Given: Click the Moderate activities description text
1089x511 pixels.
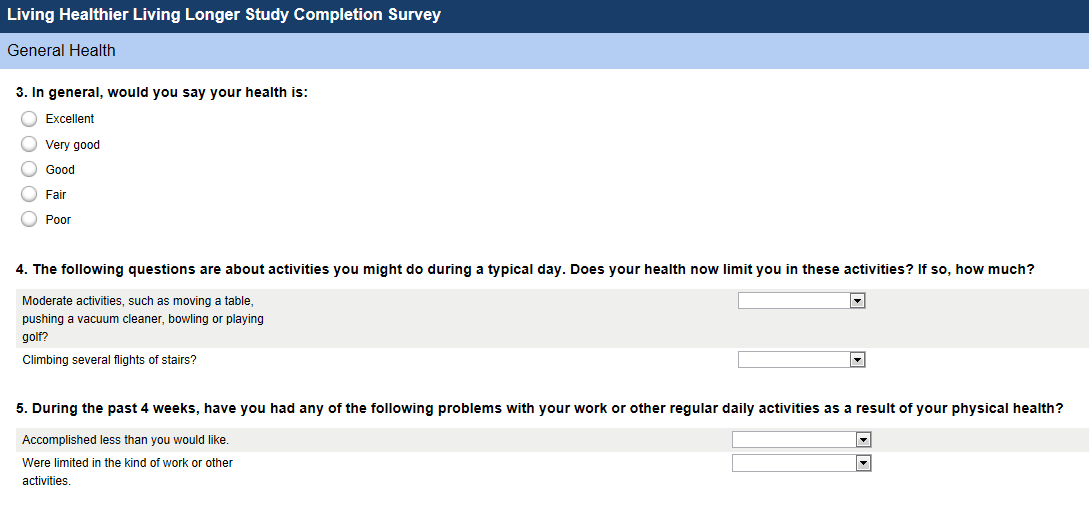Looking at the screenshot, I should [143, 318].
